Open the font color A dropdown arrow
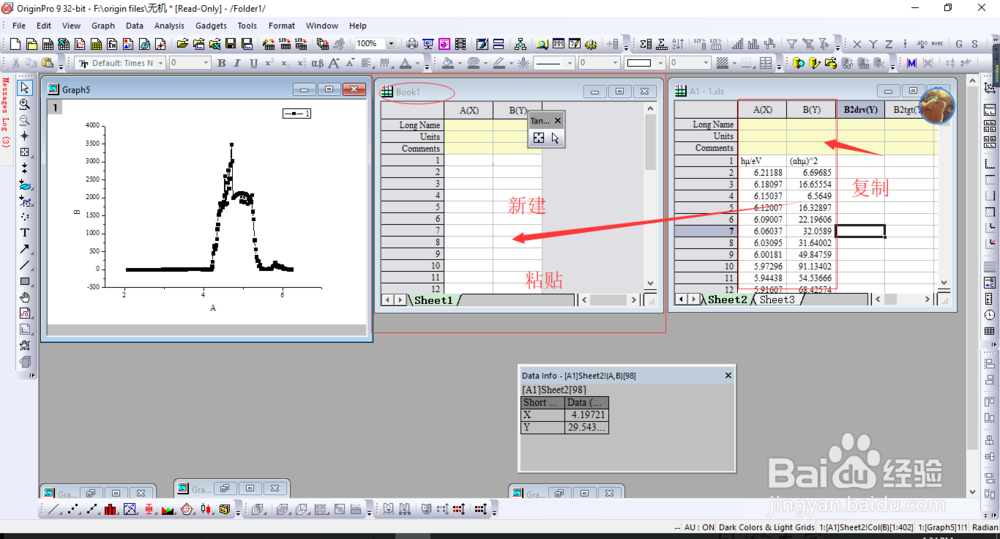 [x=418, y=63]
